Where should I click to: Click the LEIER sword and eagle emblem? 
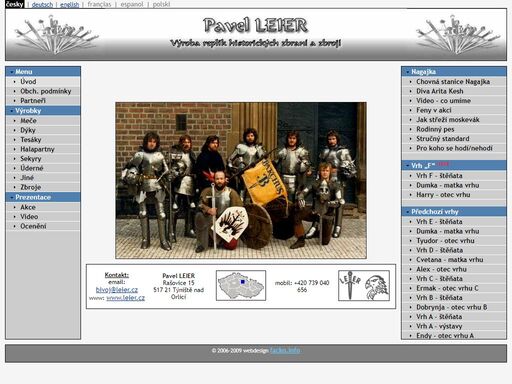tap(364, 286)
